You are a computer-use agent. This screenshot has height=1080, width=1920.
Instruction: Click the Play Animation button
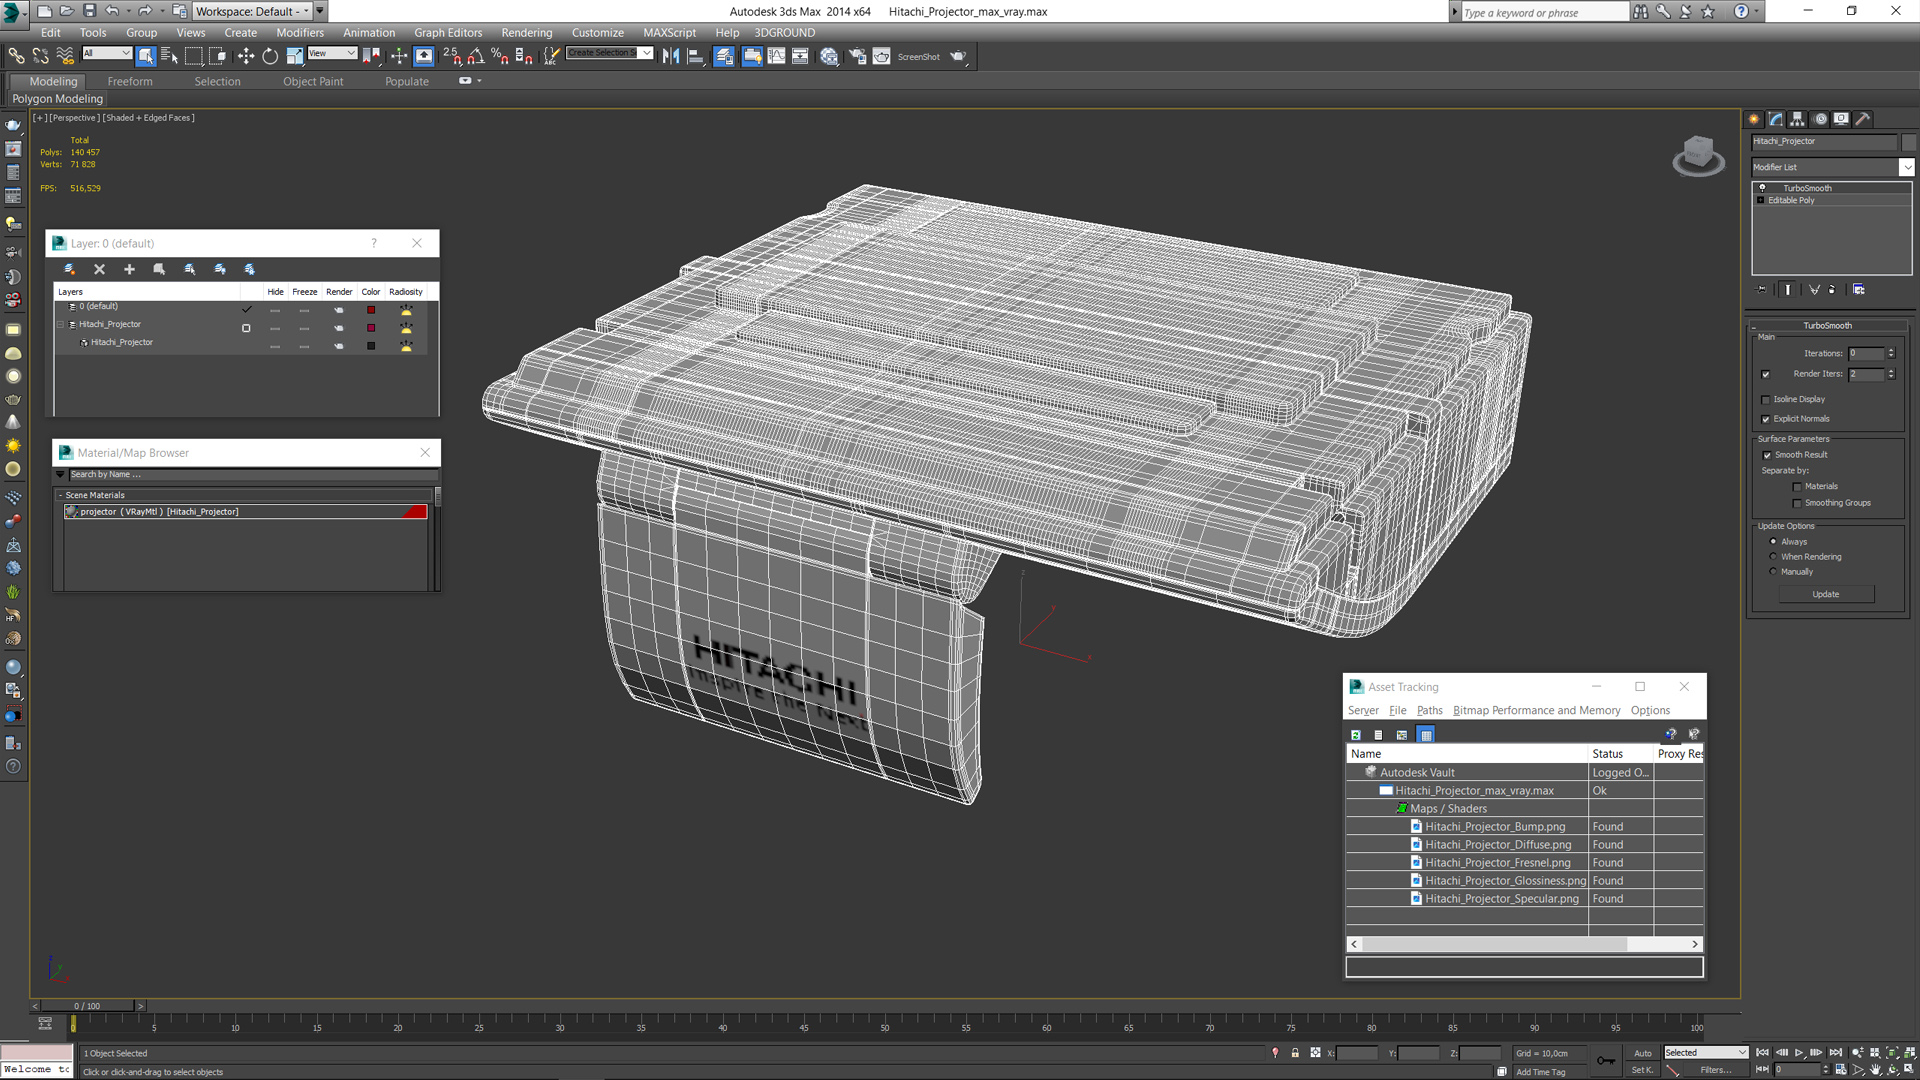coord(1799,1053)
